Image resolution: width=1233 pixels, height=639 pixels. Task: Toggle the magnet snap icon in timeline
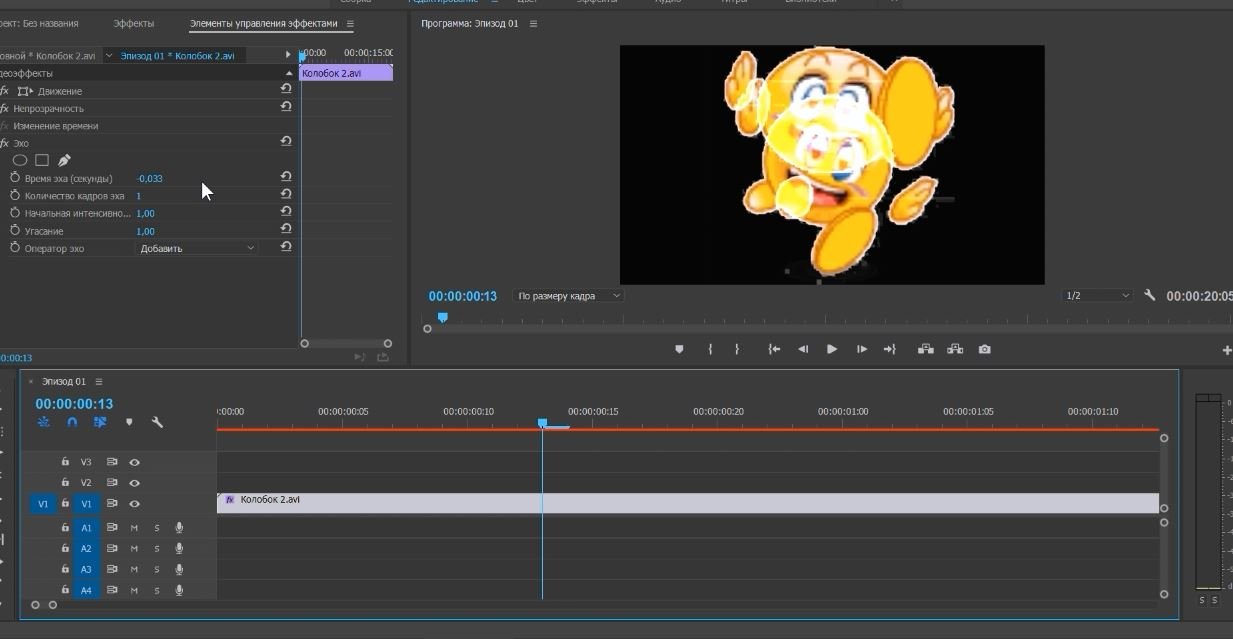pyautogui.click(x=72, y=422)
